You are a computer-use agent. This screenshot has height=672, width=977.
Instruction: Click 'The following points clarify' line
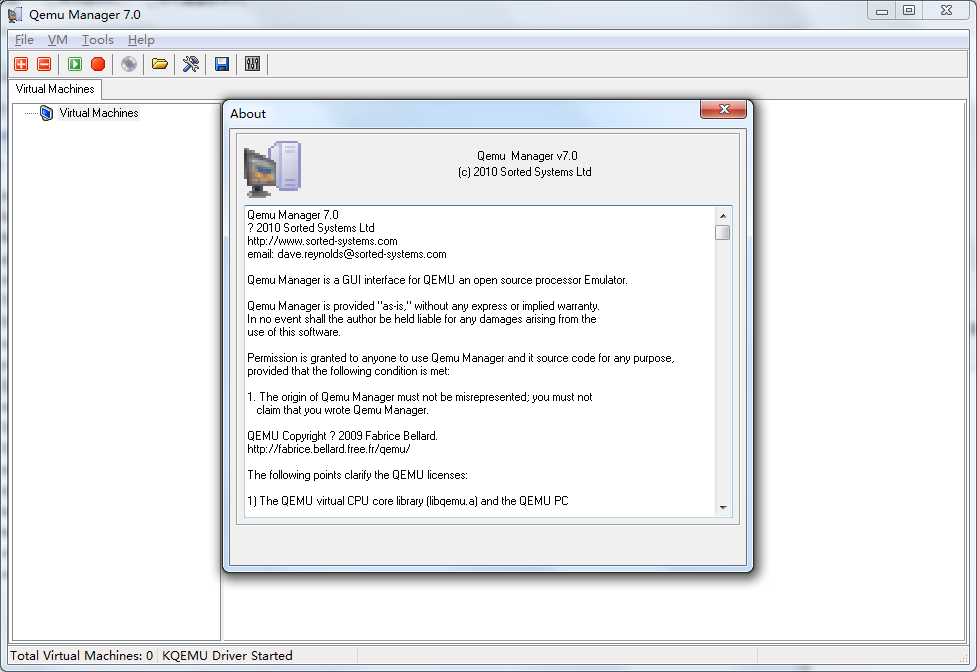pyautogui.click(x=357, y=475)
